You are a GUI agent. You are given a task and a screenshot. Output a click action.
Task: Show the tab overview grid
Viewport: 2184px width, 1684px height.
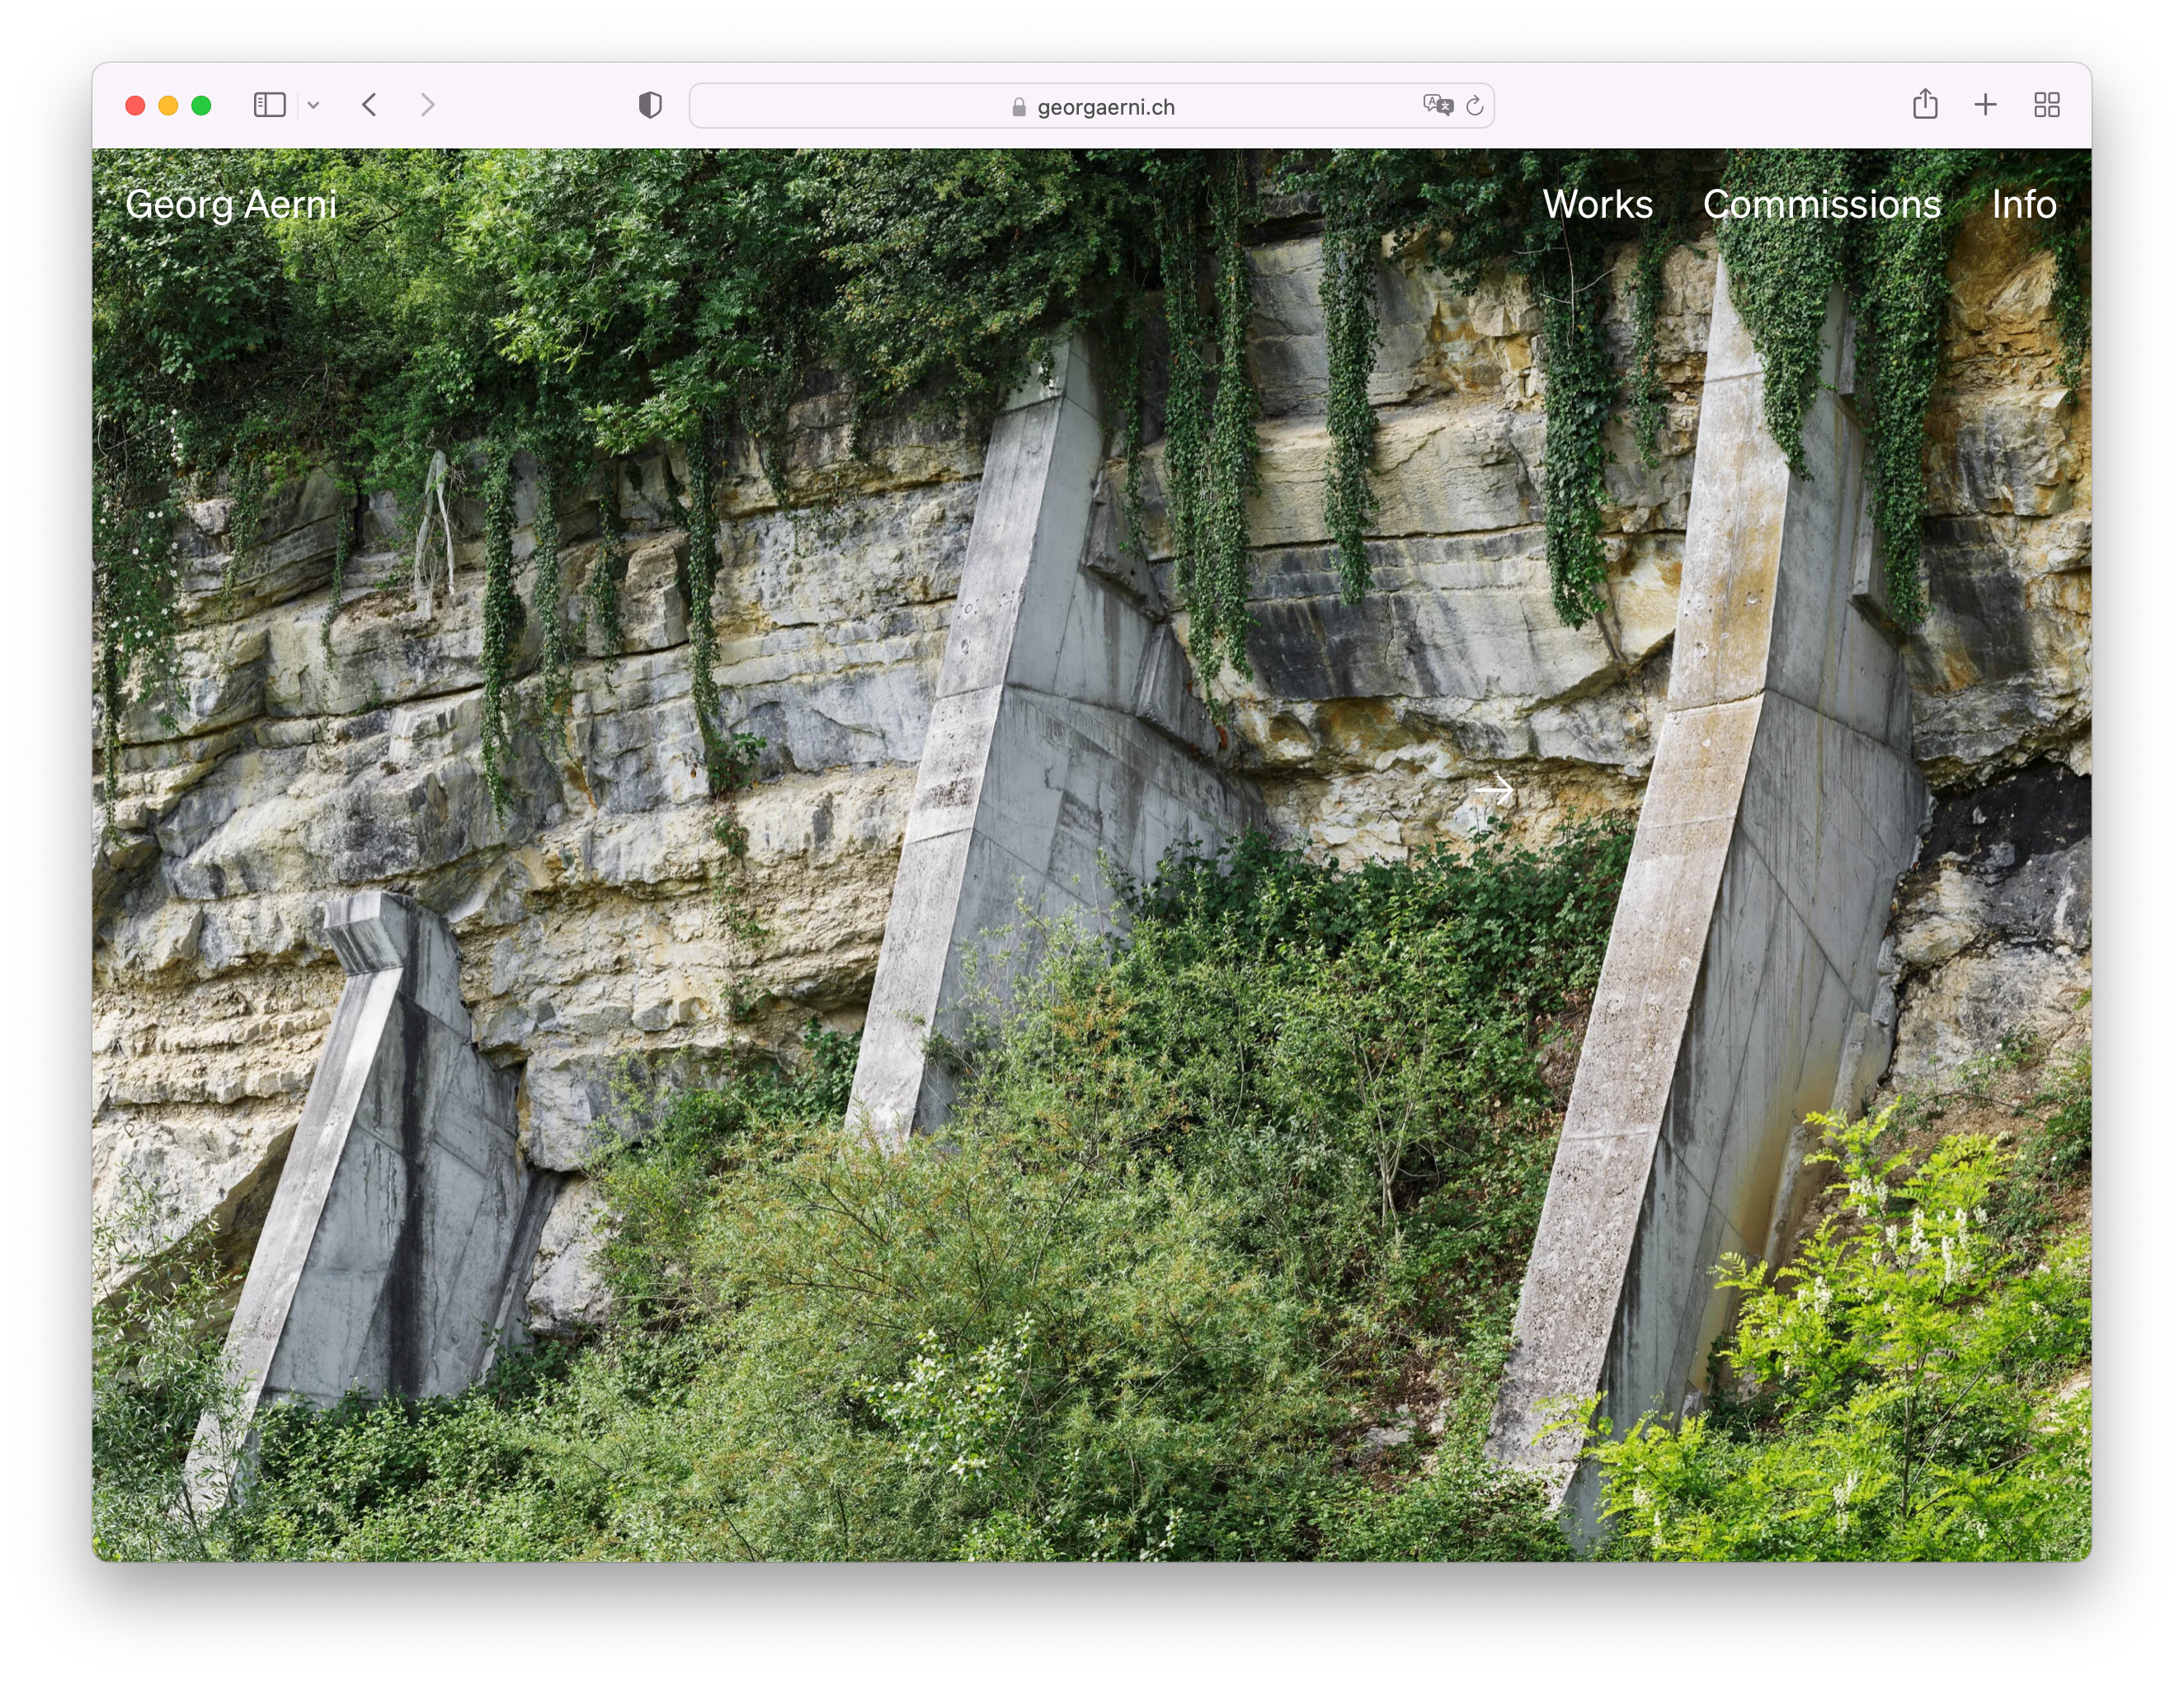2046,105
